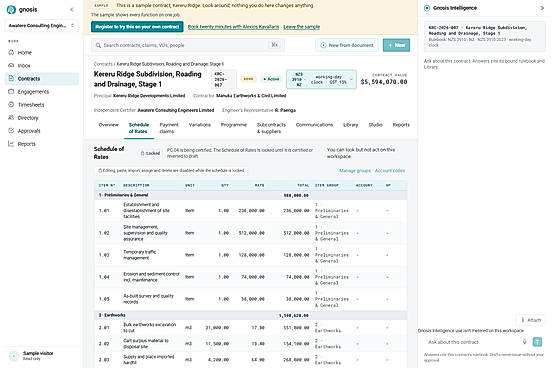Select row 1.01 Establishment and disestablishment
This screenshot has height=368, width=552.
(251, 211)
